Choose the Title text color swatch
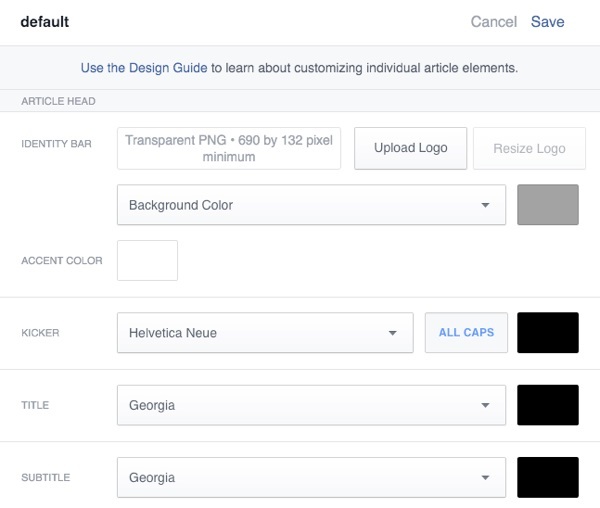600x508 pixels. (x=547, y=406)
